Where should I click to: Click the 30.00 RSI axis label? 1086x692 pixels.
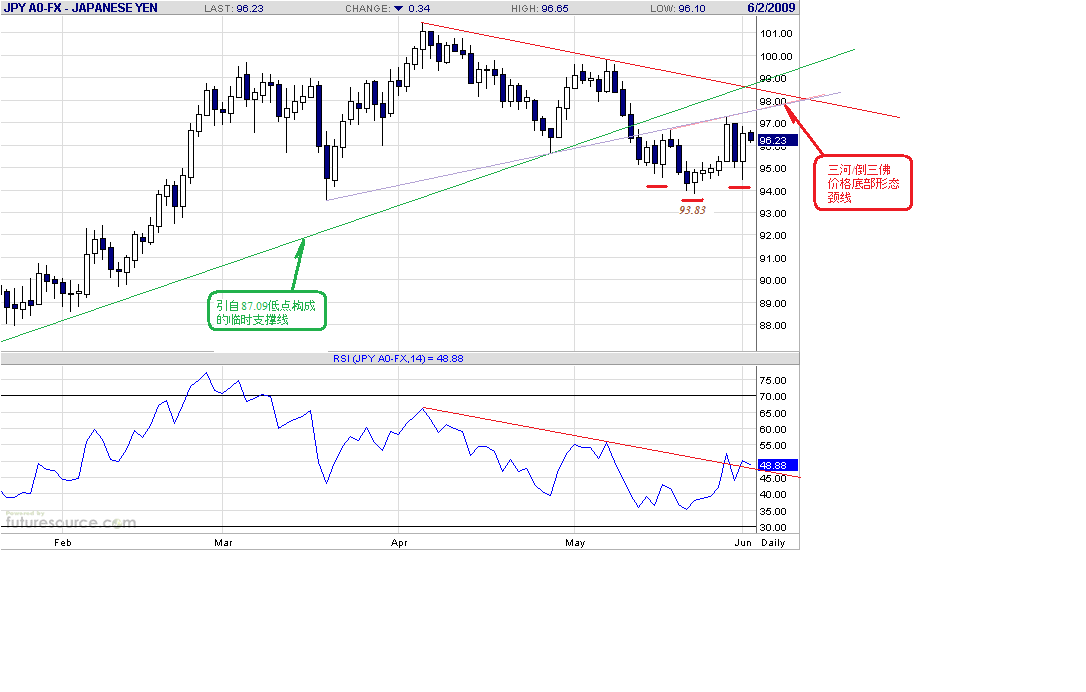pyautogui.click(x=773, y=528)
